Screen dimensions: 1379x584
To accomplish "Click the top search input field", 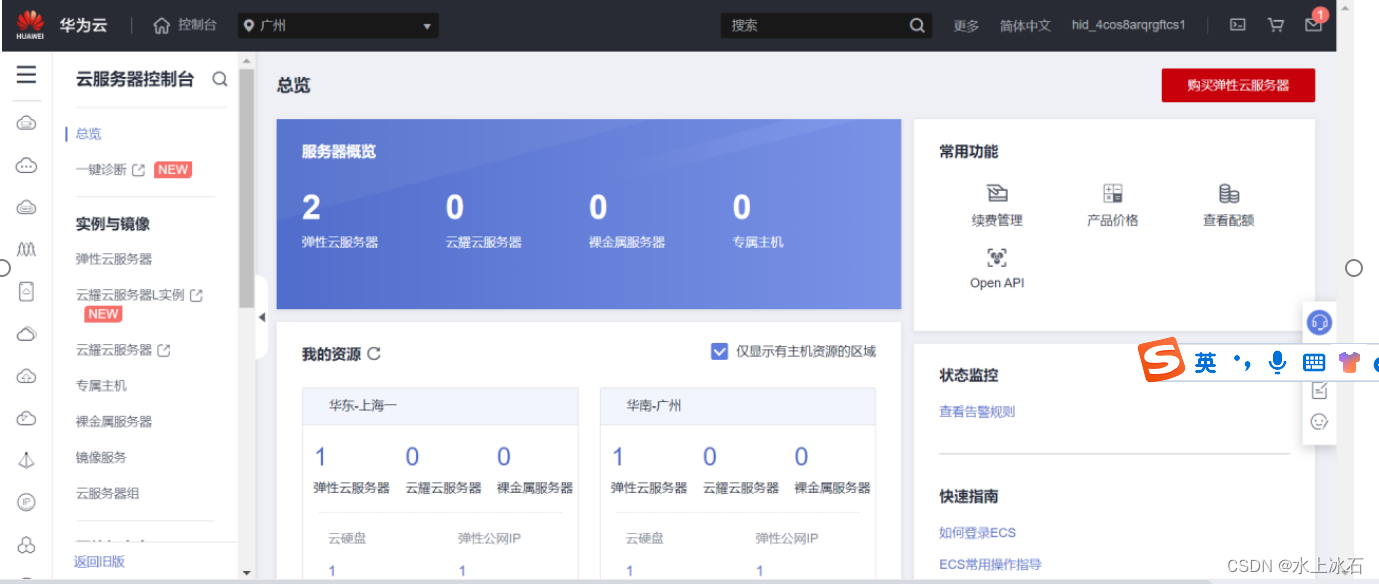I will coord(815,26).
